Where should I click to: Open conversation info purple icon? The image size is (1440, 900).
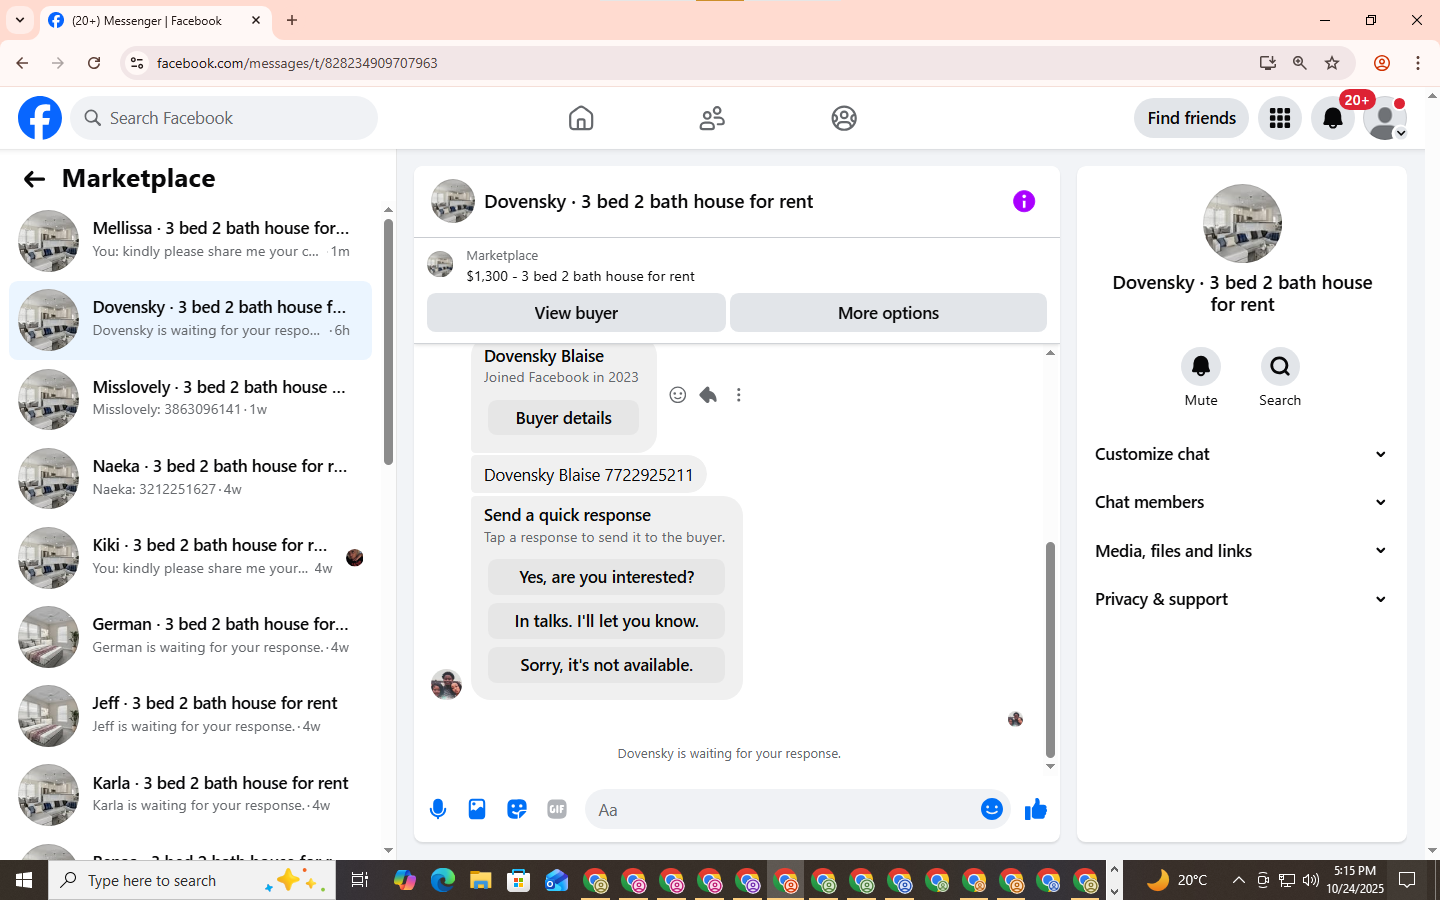coord(1024,201)
